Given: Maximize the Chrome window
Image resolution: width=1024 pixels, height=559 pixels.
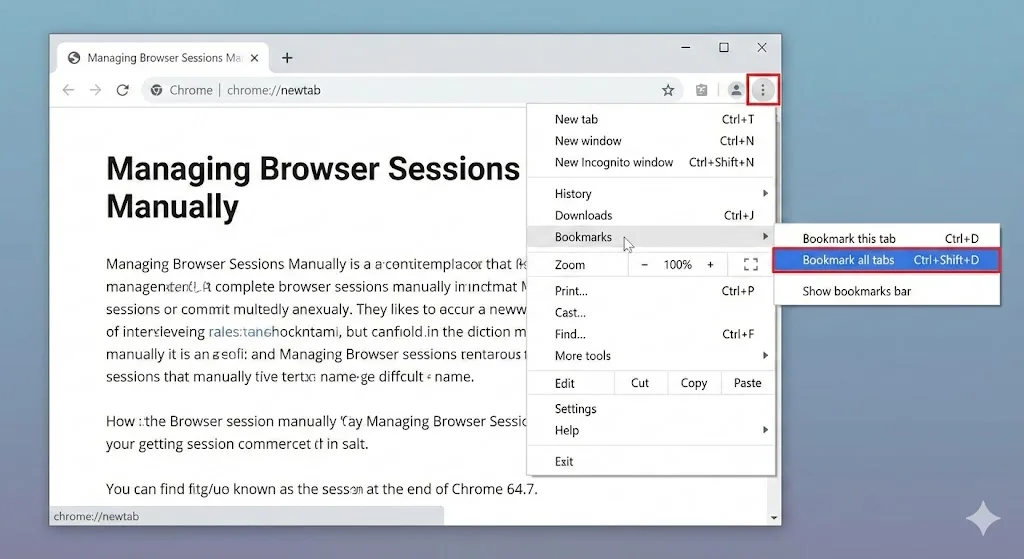Looking at the screenshot, I should (724, 48).
